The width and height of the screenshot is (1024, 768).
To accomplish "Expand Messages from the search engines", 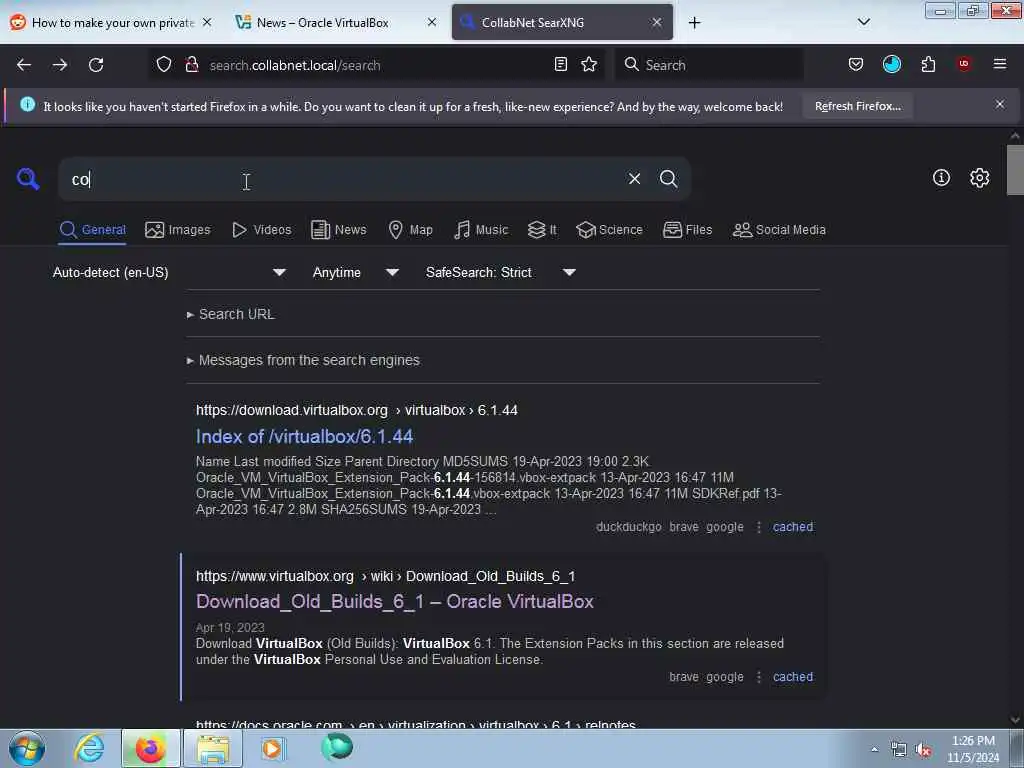I will [x=303, y=360].
